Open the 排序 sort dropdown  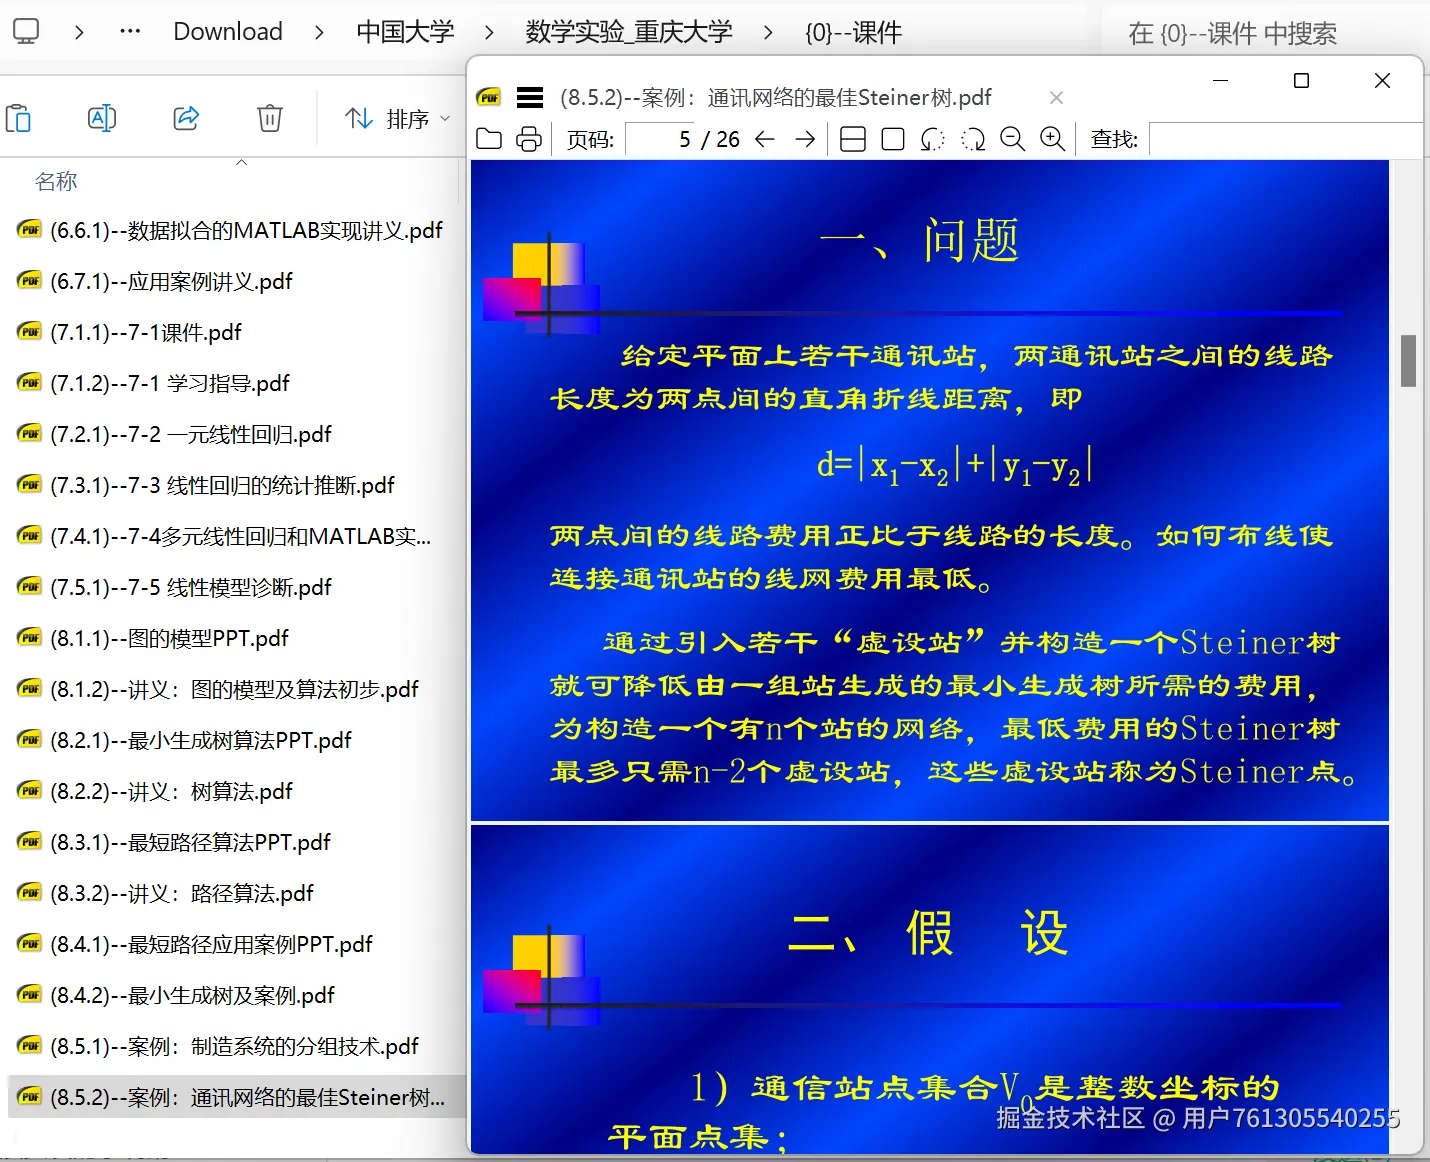pyautogui.click(x=397, y=119)
